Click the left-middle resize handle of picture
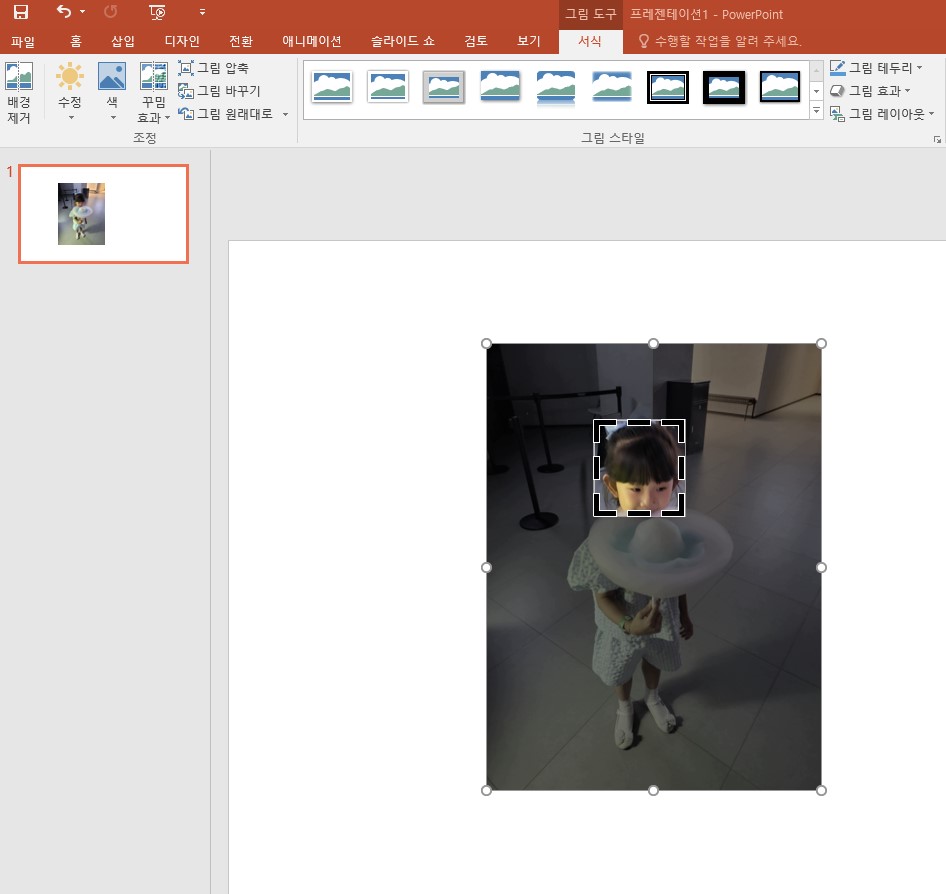The width and height of the screenshot is (946, 894). (x=486, y=567)
